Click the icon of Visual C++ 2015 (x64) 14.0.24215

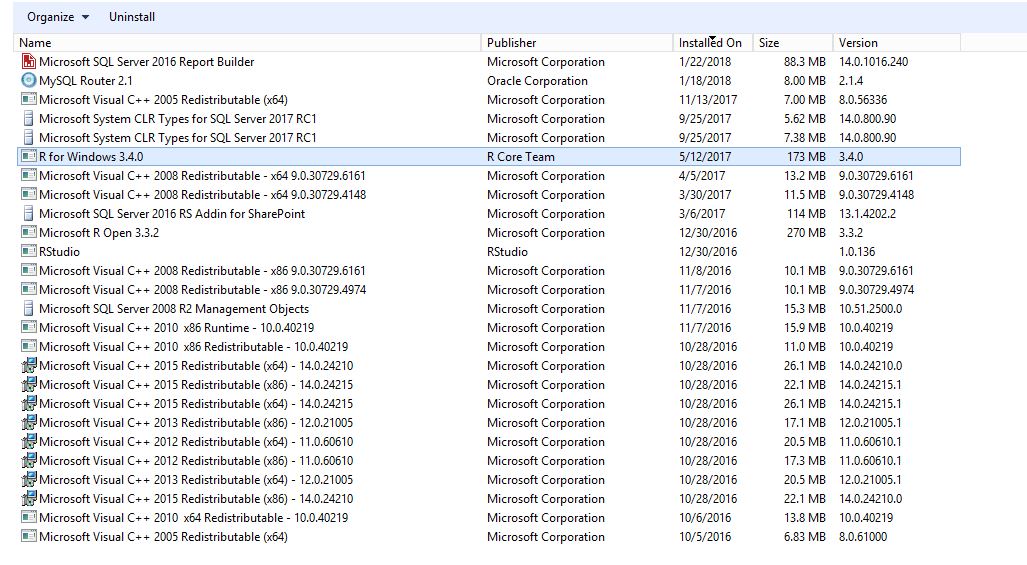point(28,403)
